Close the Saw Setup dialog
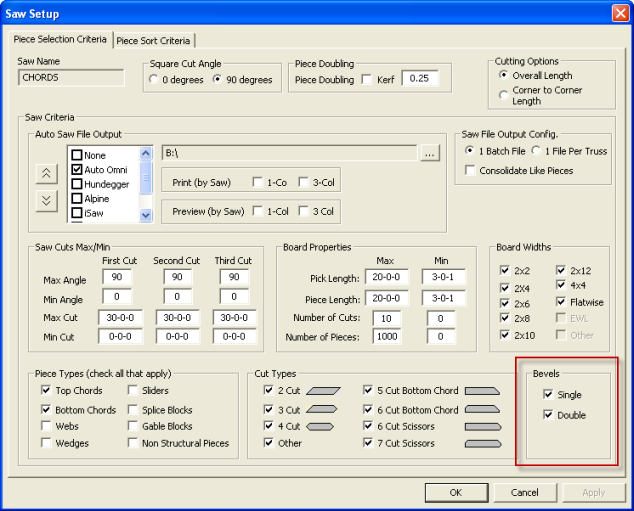 (620, 13)
